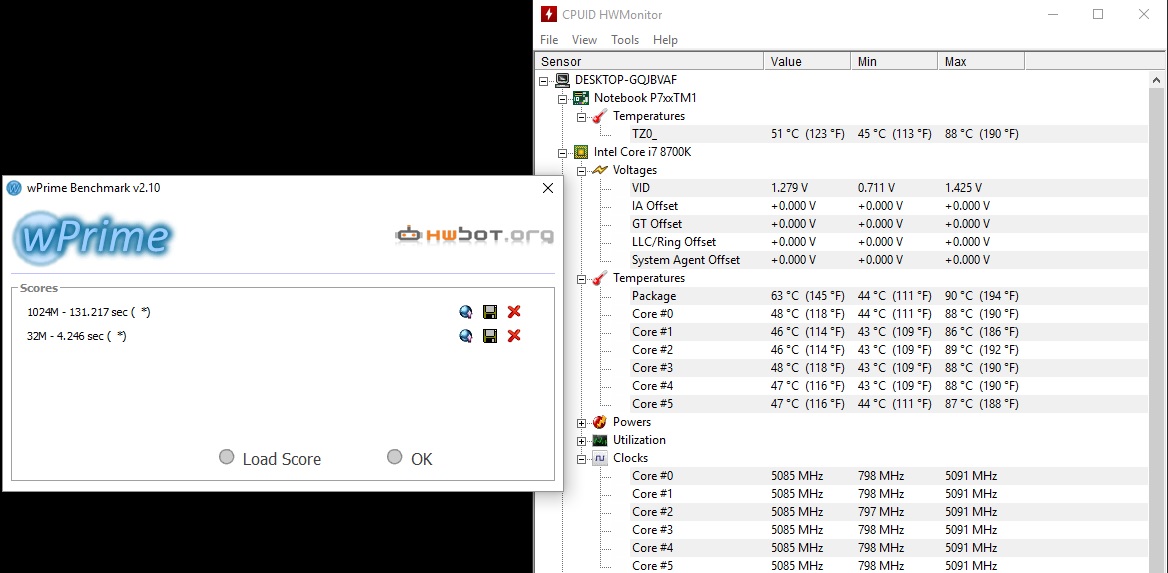1168x573 pixels.
Task: Expand the Powers section
Action: pos(582,422)
